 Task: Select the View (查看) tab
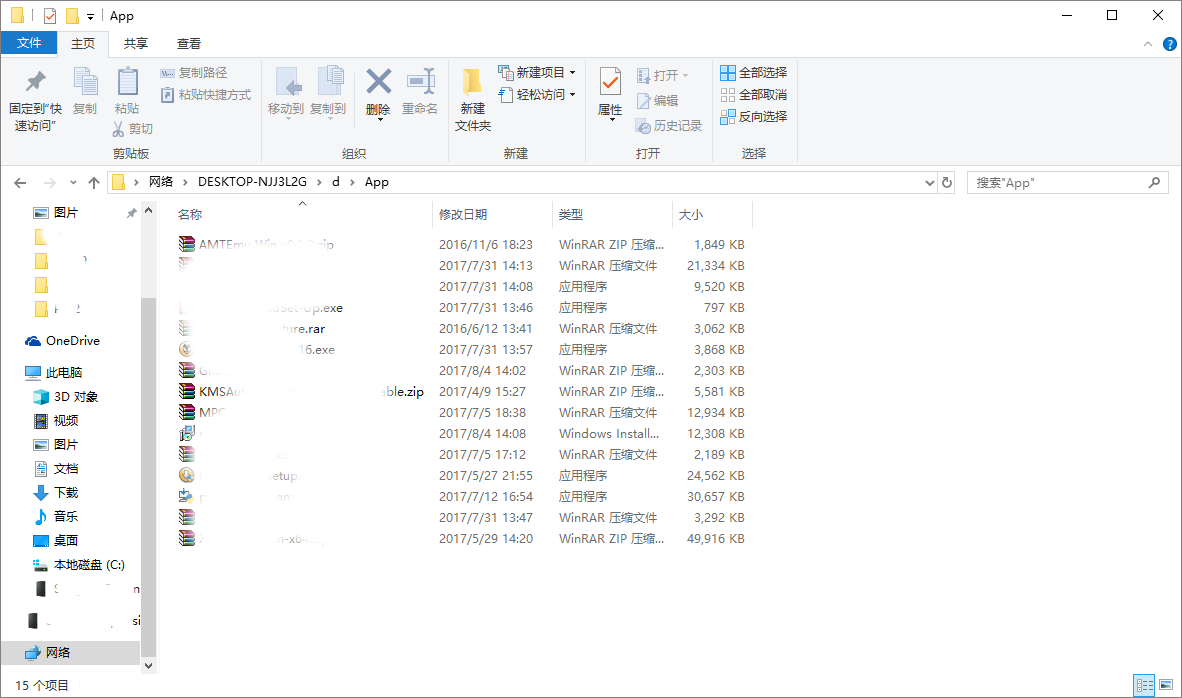click(188, 44)
